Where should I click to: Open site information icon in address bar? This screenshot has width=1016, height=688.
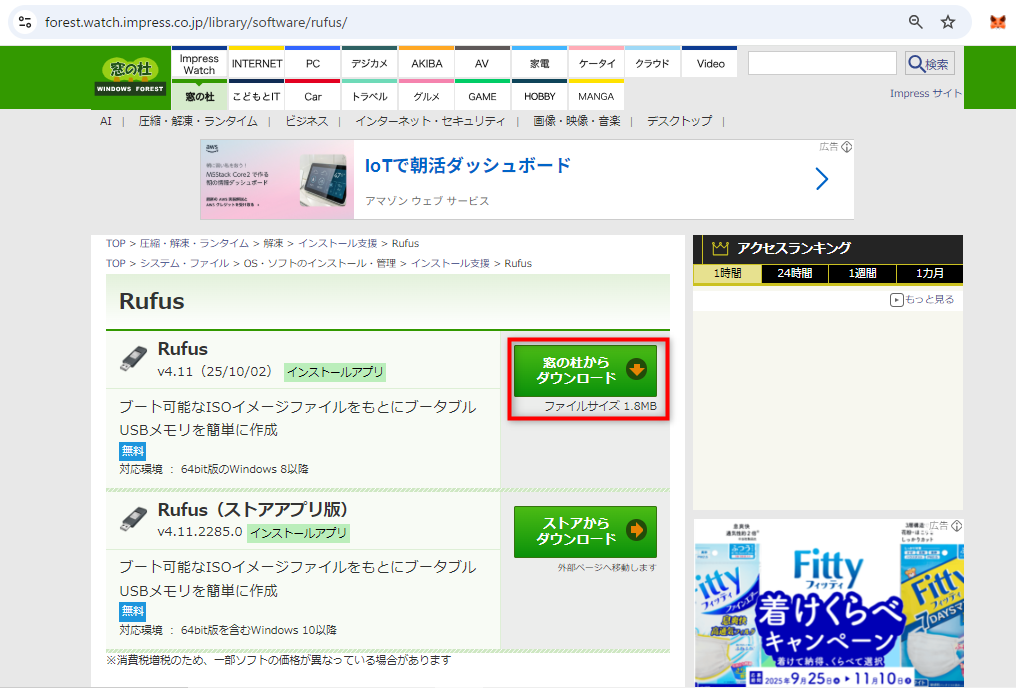tap(25, 22)
